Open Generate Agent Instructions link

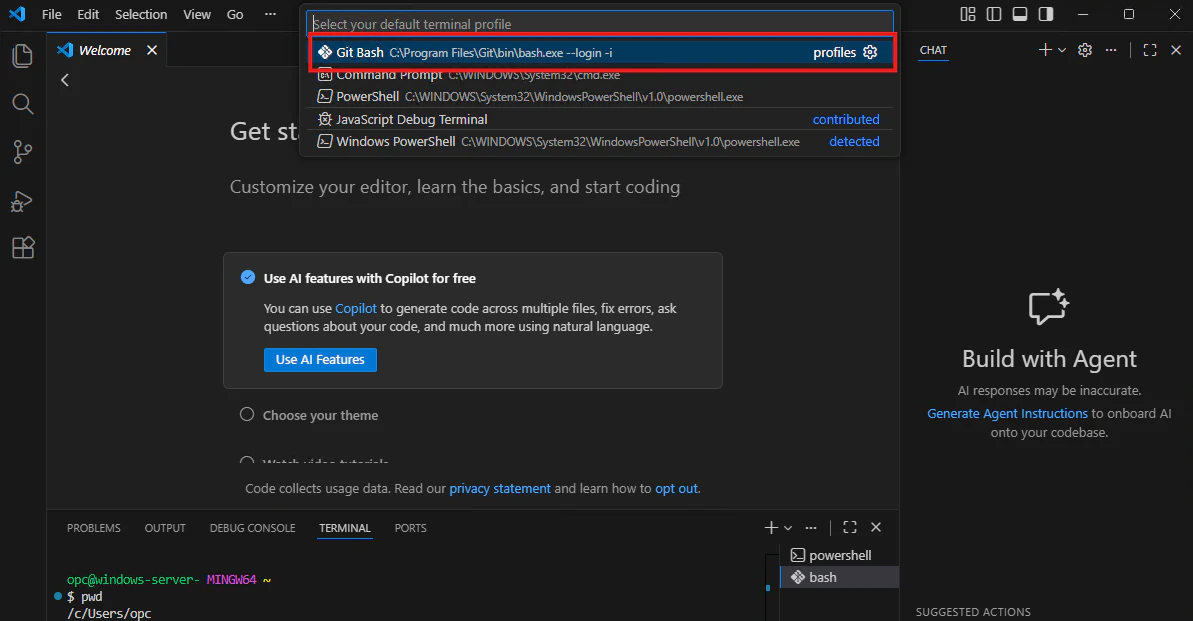coord(1007,413)
